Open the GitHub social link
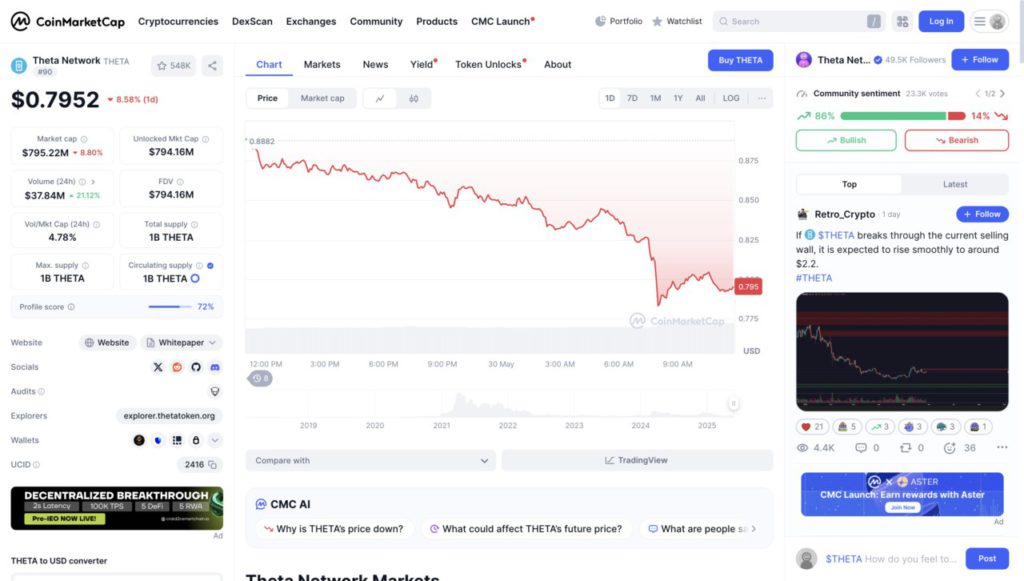This screenshot has height=581, width=1024. point(196,367)
